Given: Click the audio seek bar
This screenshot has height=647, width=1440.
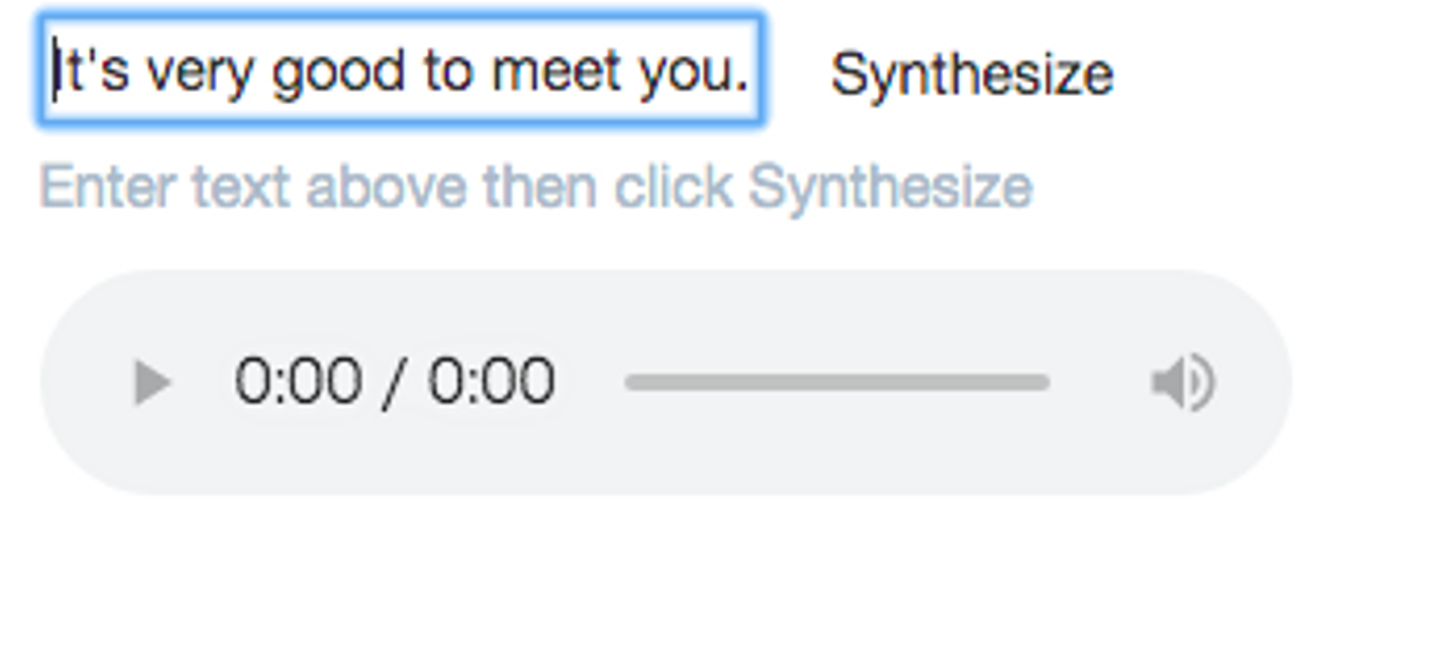Looking at the screenshot, I should click(836, 382).
